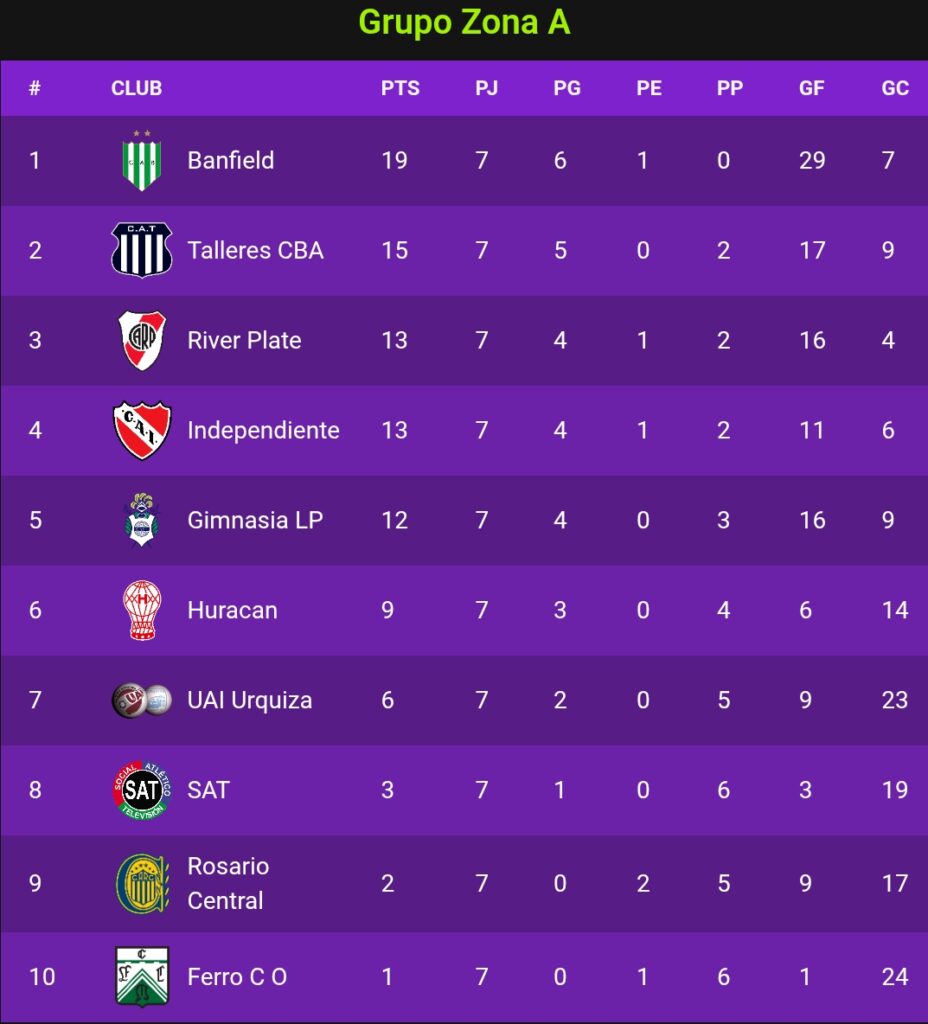The height and width of the screenshot is (1024, 928).
Task: Click the Rosario Central team name
Action: pyautogui.click(x=228, y=884)
